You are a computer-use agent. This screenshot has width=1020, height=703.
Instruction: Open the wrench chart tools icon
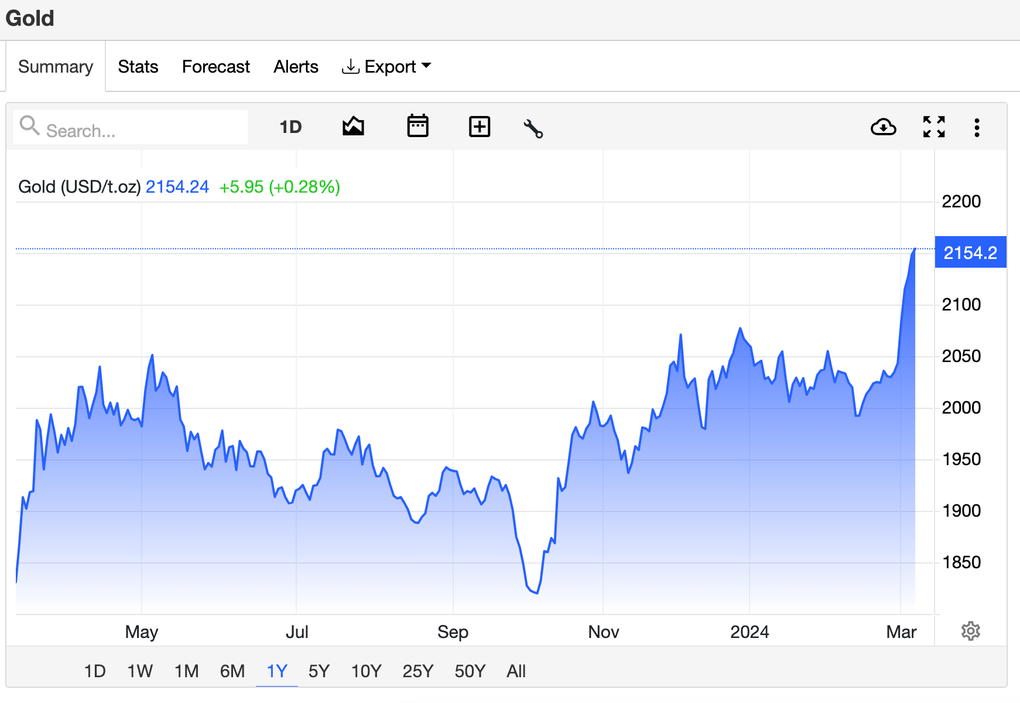pyautogui.click(x=533, y=128)
